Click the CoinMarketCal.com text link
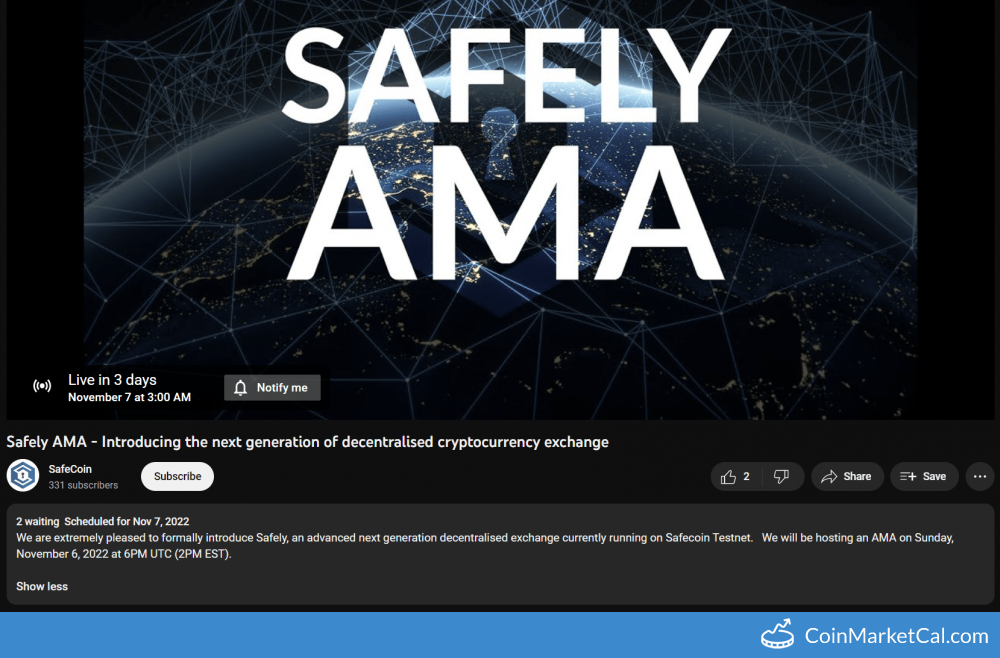This screenshot has height=658, width=1000. click(x=897, y=636)
